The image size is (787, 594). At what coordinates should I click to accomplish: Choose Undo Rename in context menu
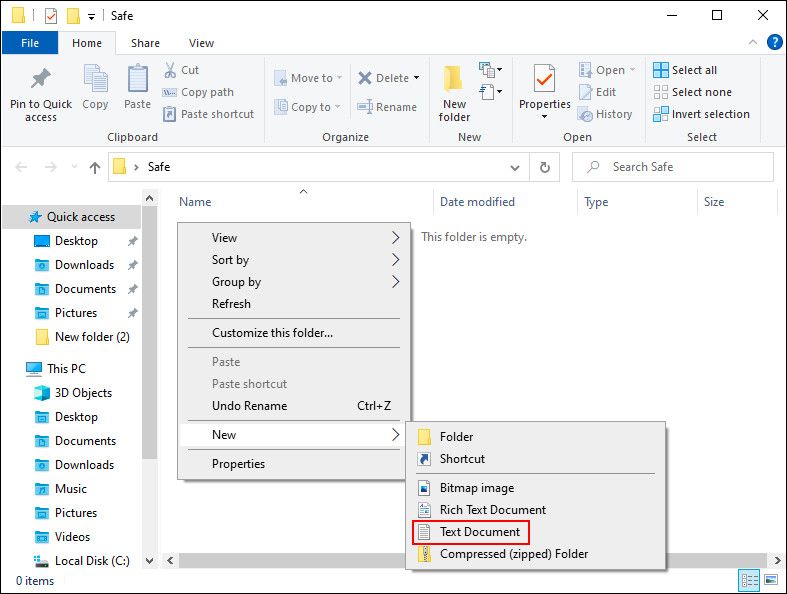point(294,406)
